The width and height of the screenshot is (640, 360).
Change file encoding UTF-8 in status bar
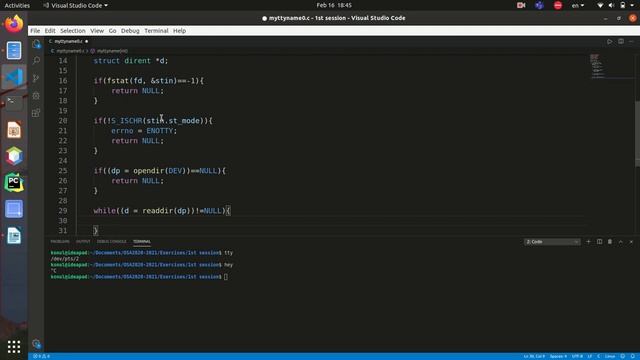[577, 356]
